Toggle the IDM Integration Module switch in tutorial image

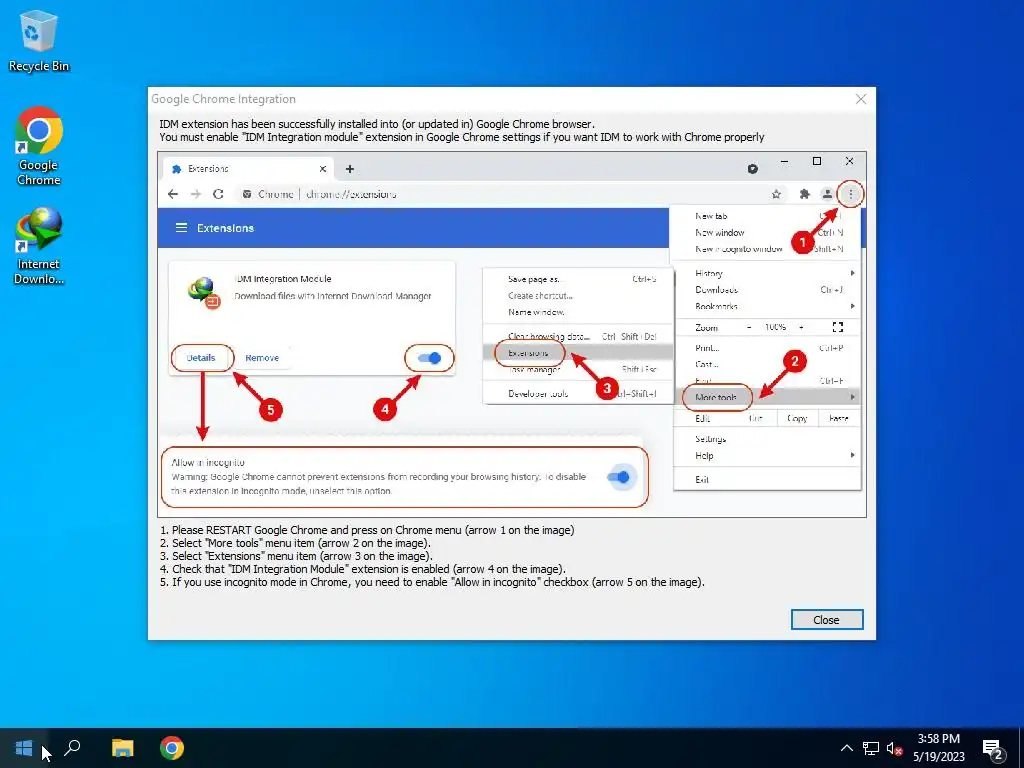(430, 358)
